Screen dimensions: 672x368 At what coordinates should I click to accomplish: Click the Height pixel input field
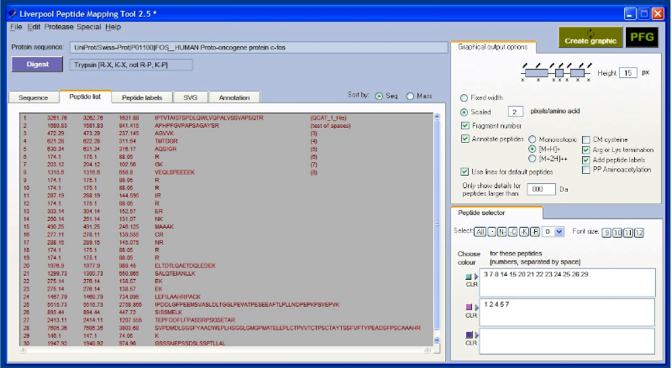pos(628,73)
